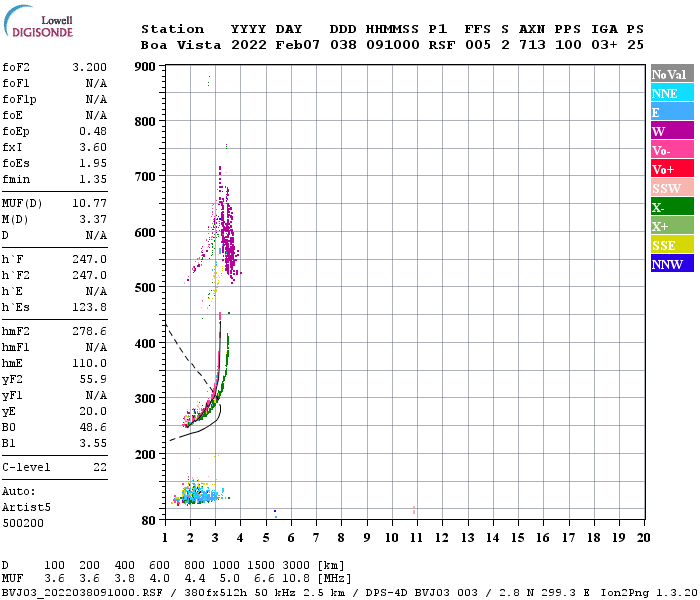Select the NNW dark blue legend swatch
The width and height of the screenshot is (700, 600).
click(672, 263)
